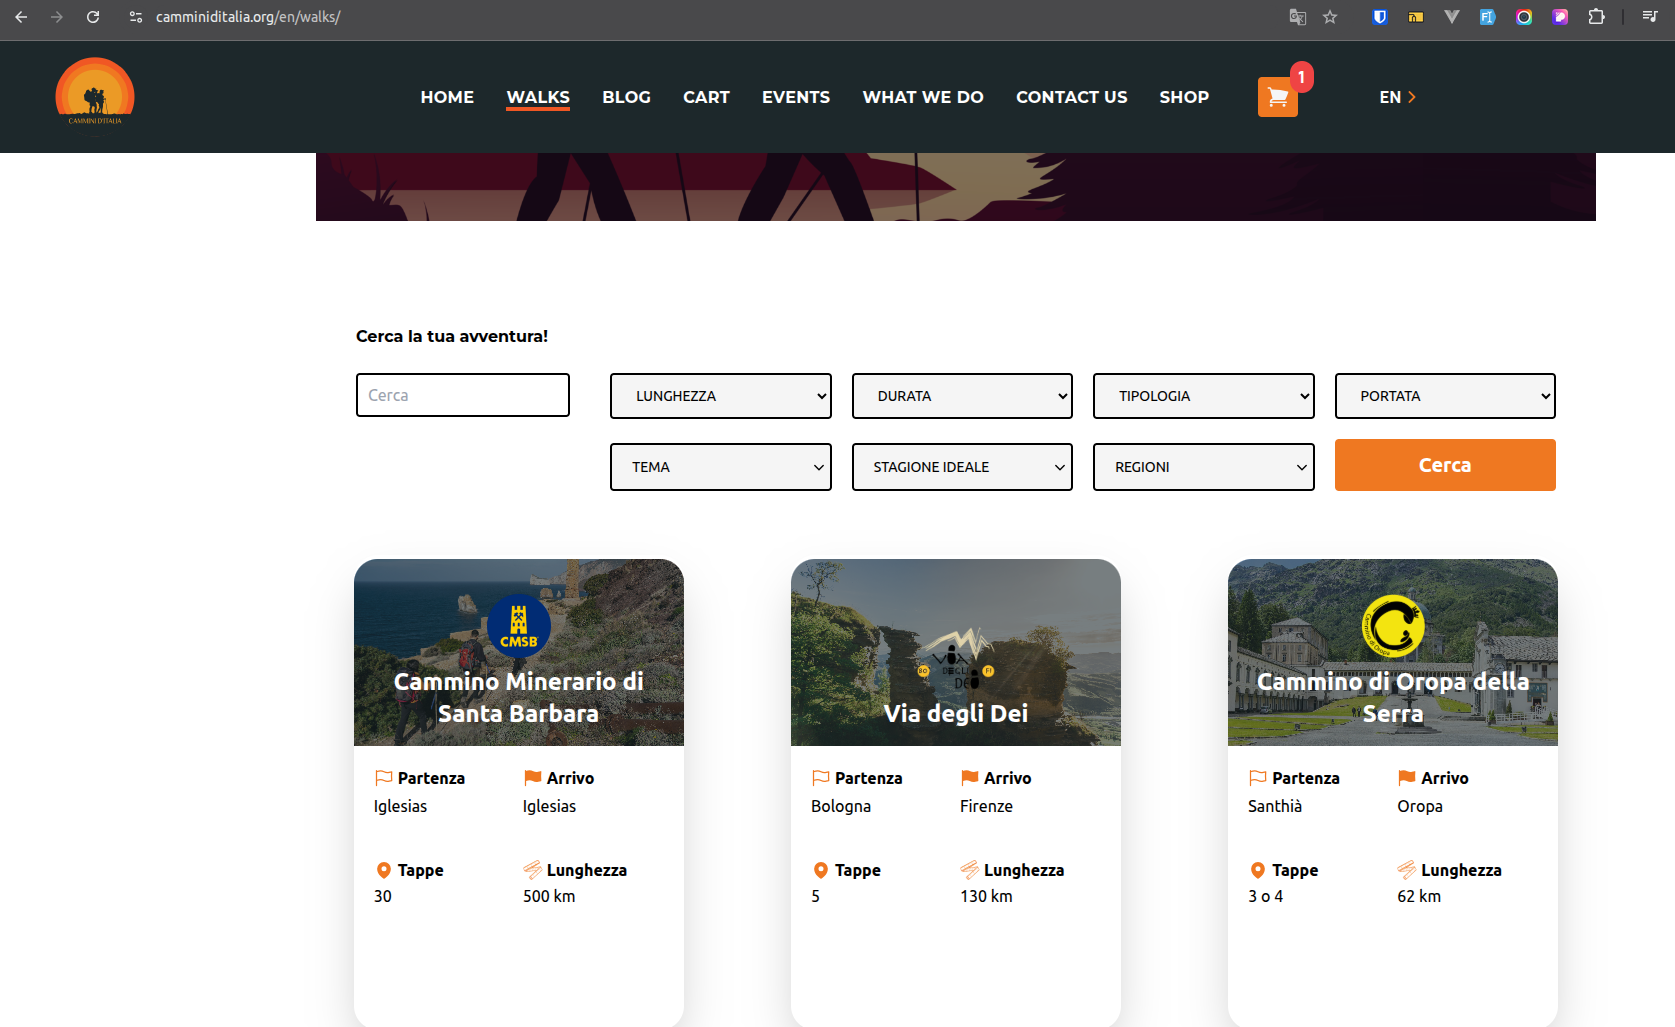Image resolution: width=1675 pixels, height=1027 pixels.
Task: Click the translate page icon
Action: tap(1298, 17)
